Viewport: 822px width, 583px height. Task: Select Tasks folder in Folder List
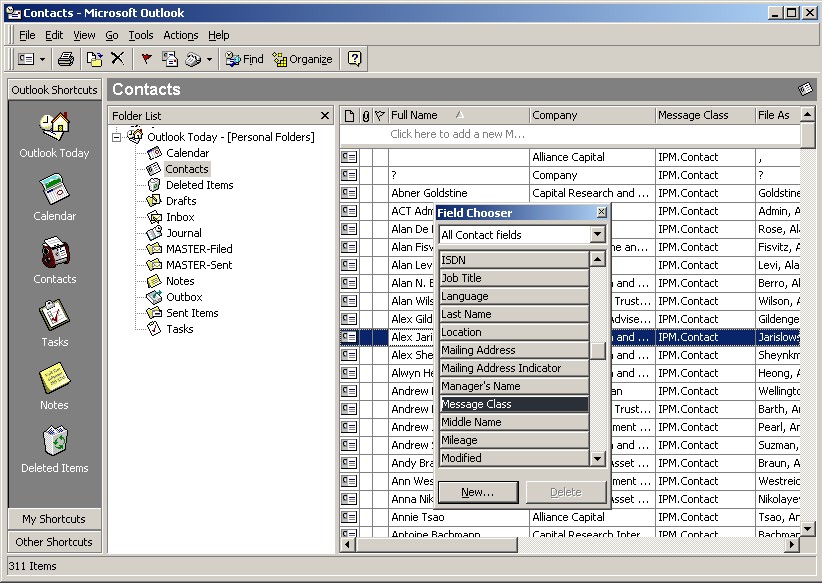[179, 329]
